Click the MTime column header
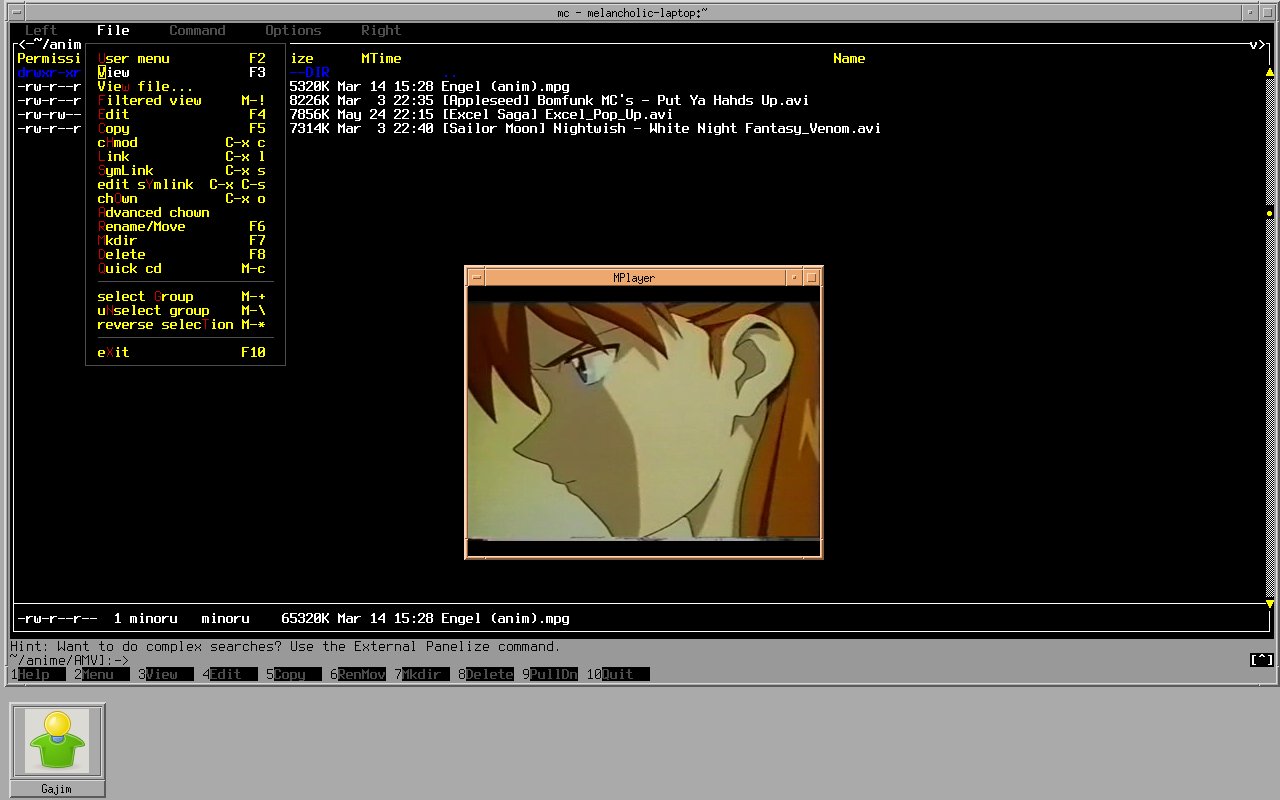The image size is (1280, 800). pyautogui.click(x=381, y=59)
